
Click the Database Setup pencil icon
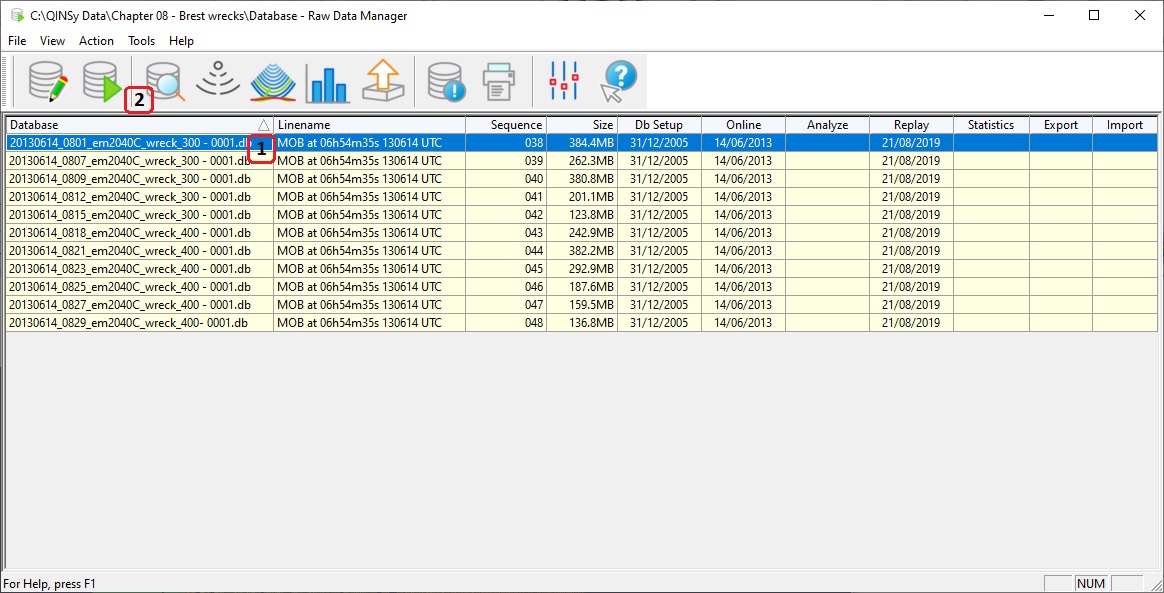pos(47,81)
